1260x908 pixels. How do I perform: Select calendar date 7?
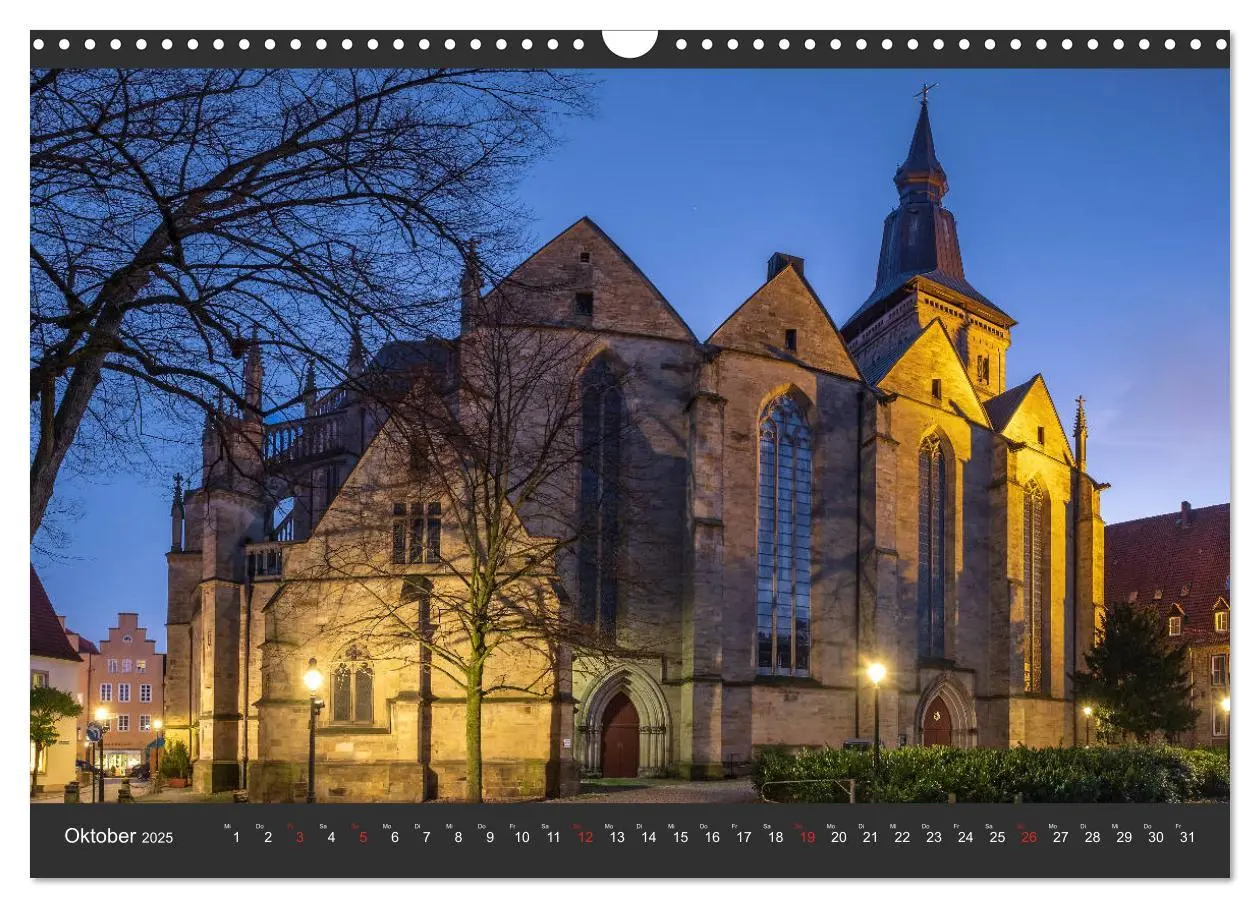[426, 838]
